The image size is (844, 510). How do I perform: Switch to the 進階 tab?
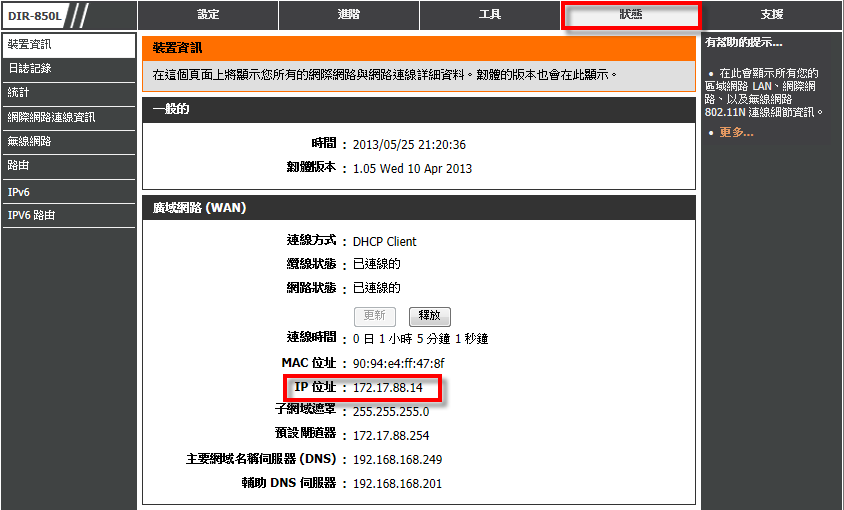349,15
